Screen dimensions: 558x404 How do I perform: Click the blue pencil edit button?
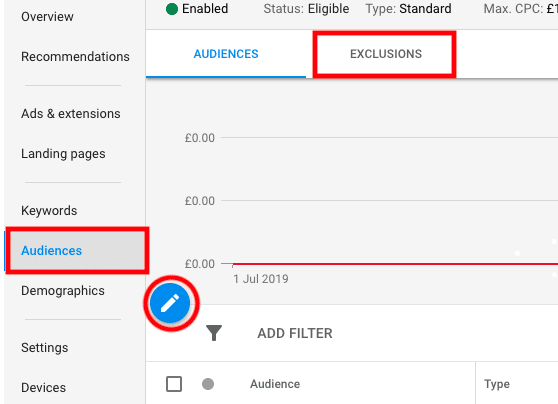tap(170, 303)
